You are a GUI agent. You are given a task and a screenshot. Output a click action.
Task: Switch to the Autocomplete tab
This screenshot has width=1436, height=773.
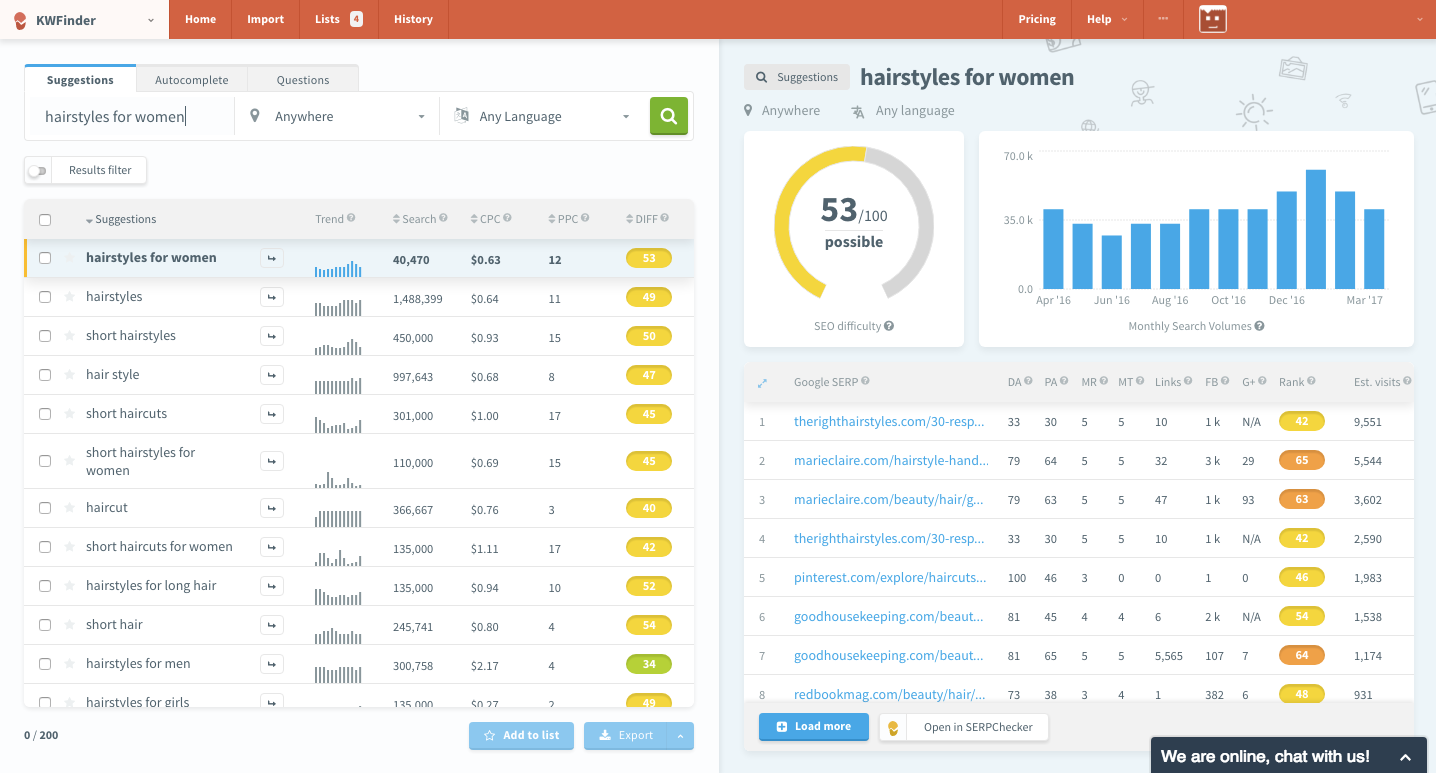(191, 80)
